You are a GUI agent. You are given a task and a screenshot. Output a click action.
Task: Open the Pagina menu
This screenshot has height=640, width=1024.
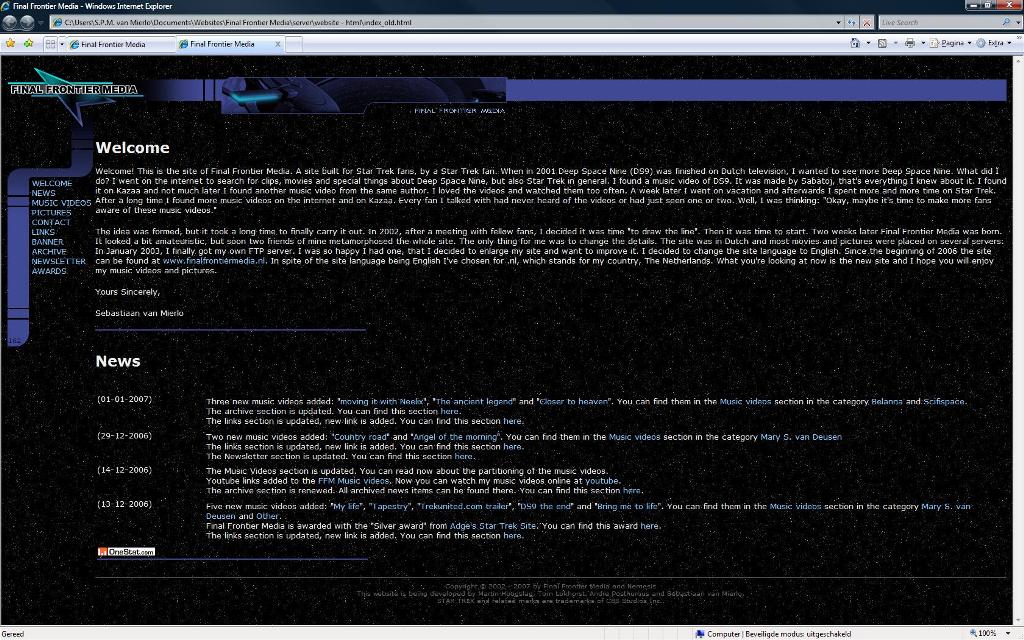click(x=950, y=43)
